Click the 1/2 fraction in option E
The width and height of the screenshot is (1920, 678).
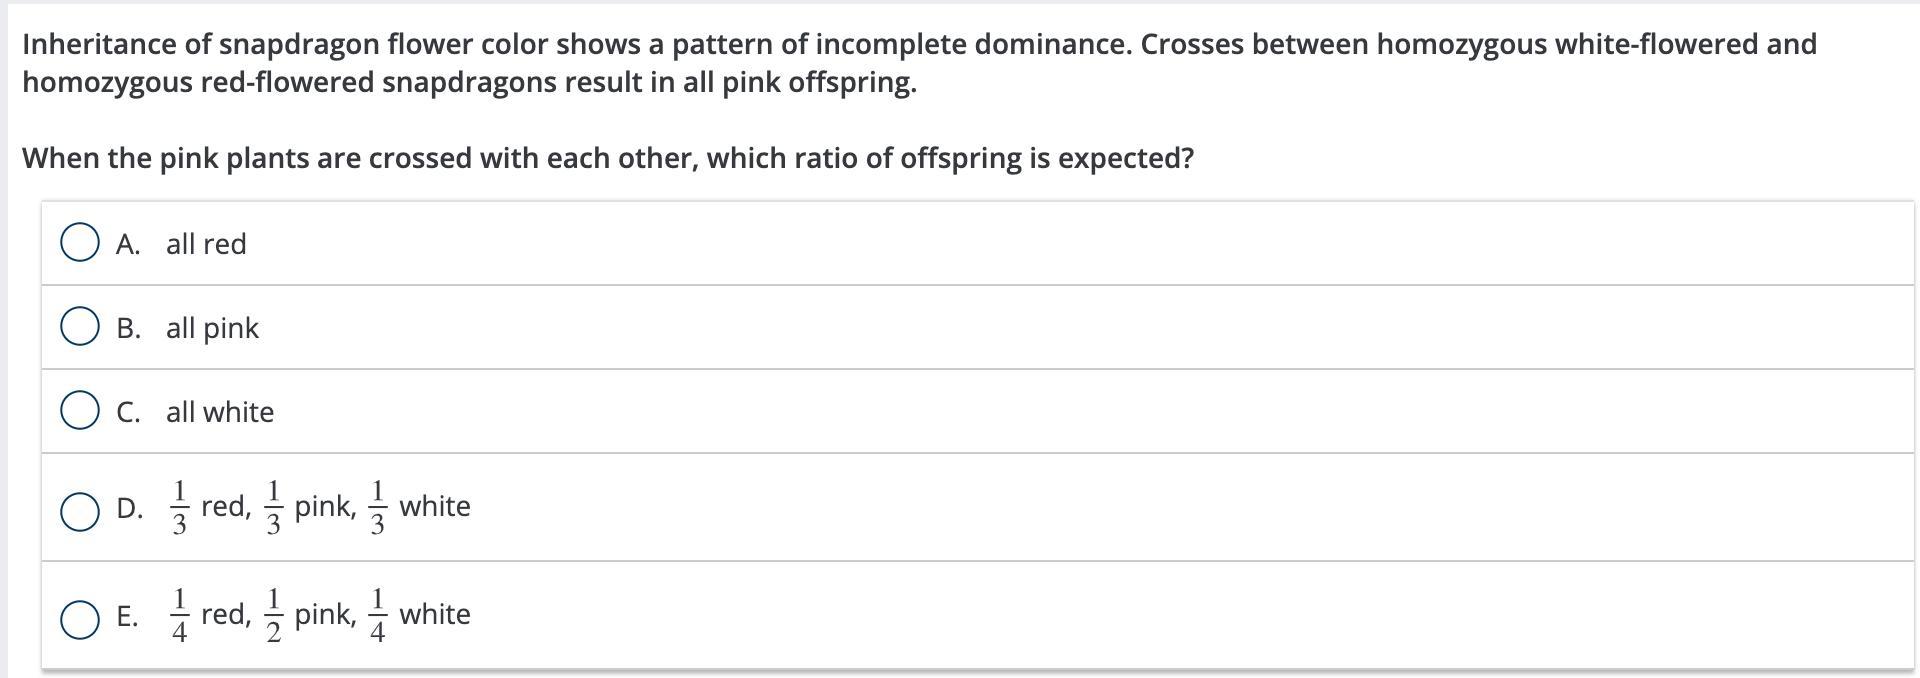coord(273,615)
